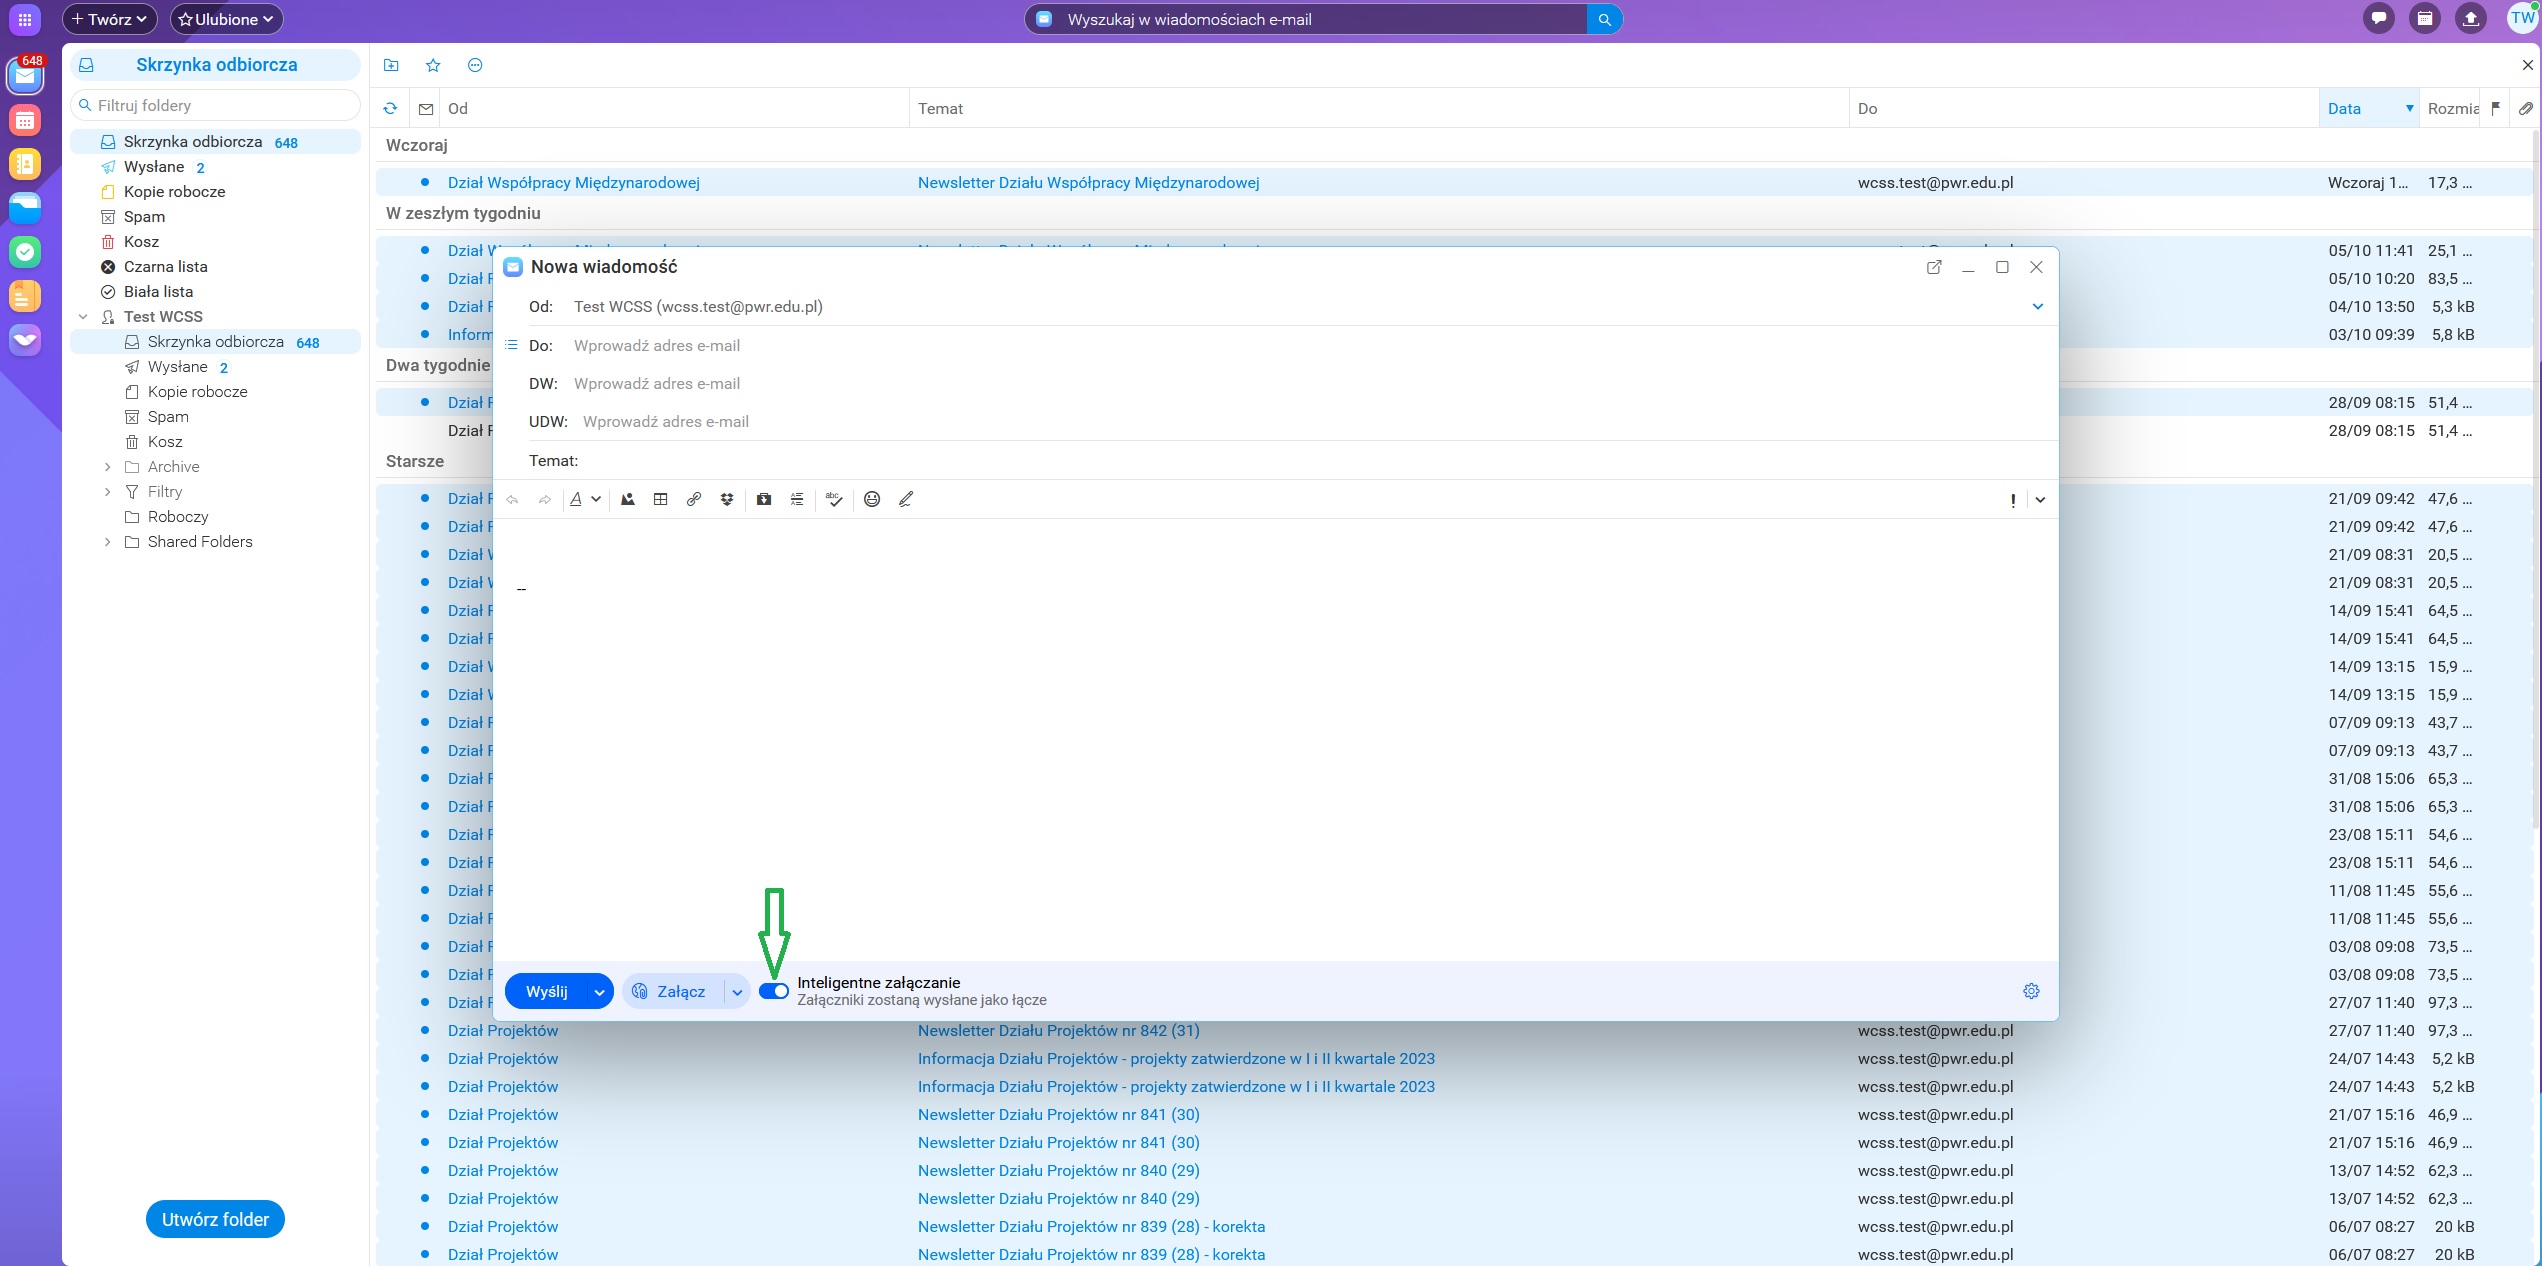Open compose settings gear icon
This screenshot has width=2542, height=1266.
(x=2031, y=991)
